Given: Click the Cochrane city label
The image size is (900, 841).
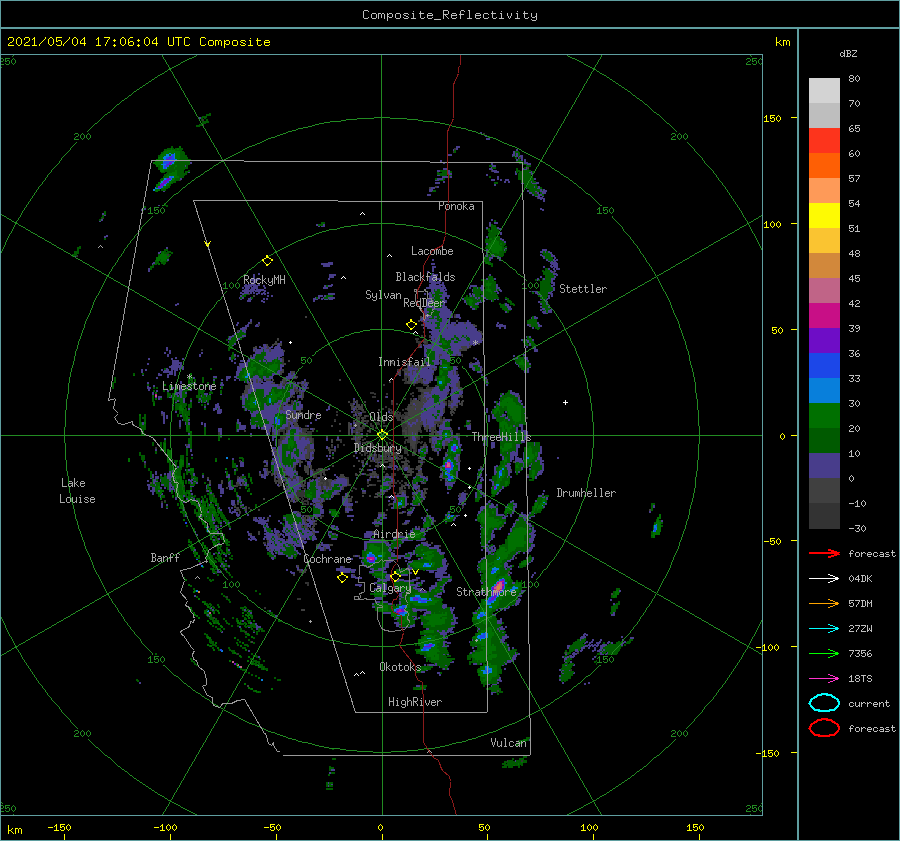Looking at the screenshot, I should pos(327,559).
